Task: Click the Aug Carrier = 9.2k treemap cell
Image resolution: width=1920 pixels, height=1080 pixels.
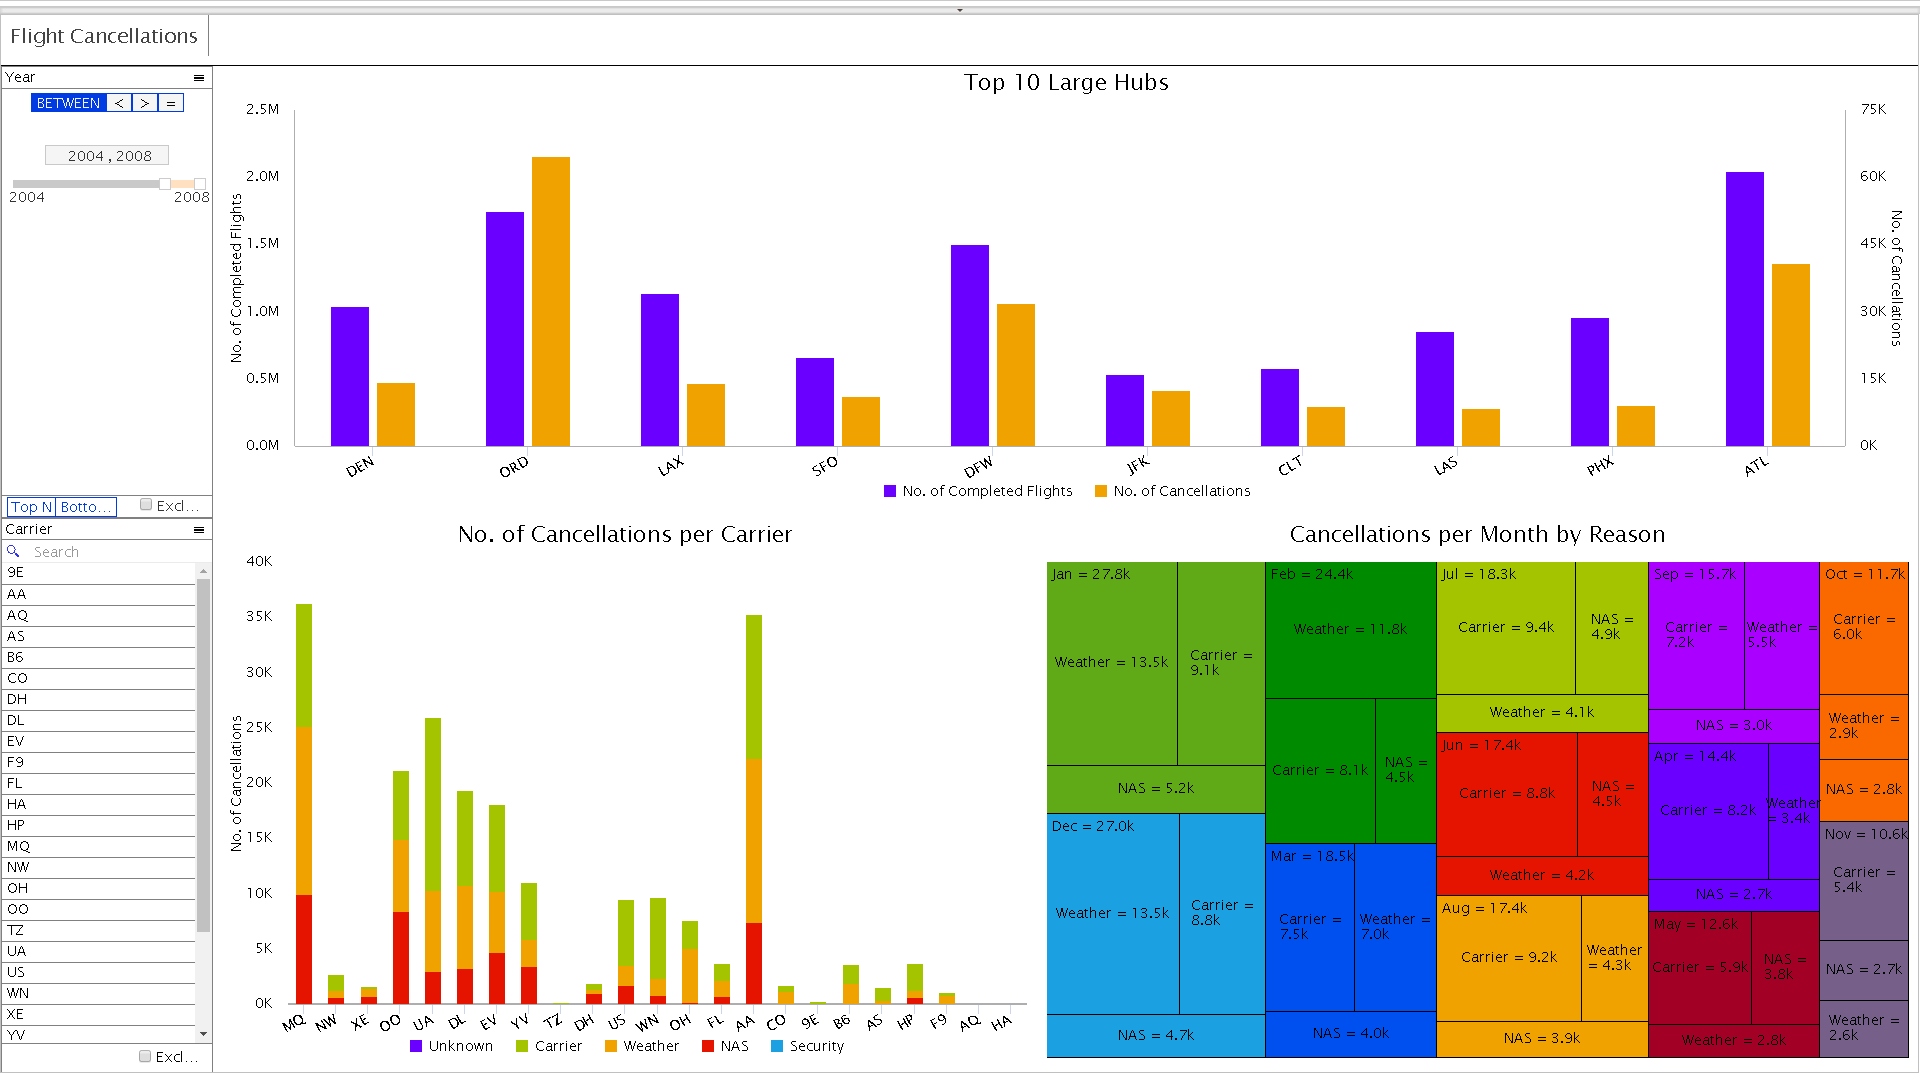Action: [1509, 958]
